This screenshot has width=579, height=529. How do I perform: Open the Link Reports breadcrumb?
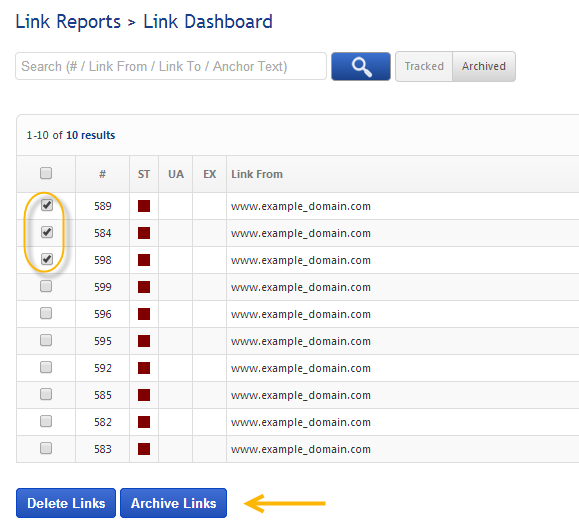(x=68, y=21)
